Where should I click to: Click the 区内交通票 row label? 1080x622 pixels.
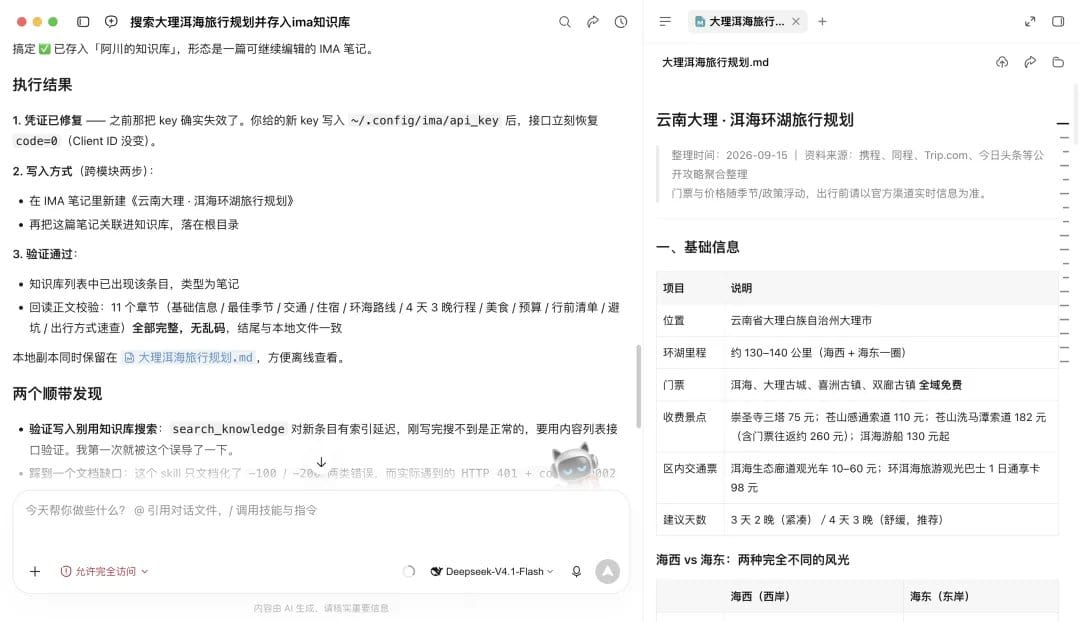[x=690, y=468]
